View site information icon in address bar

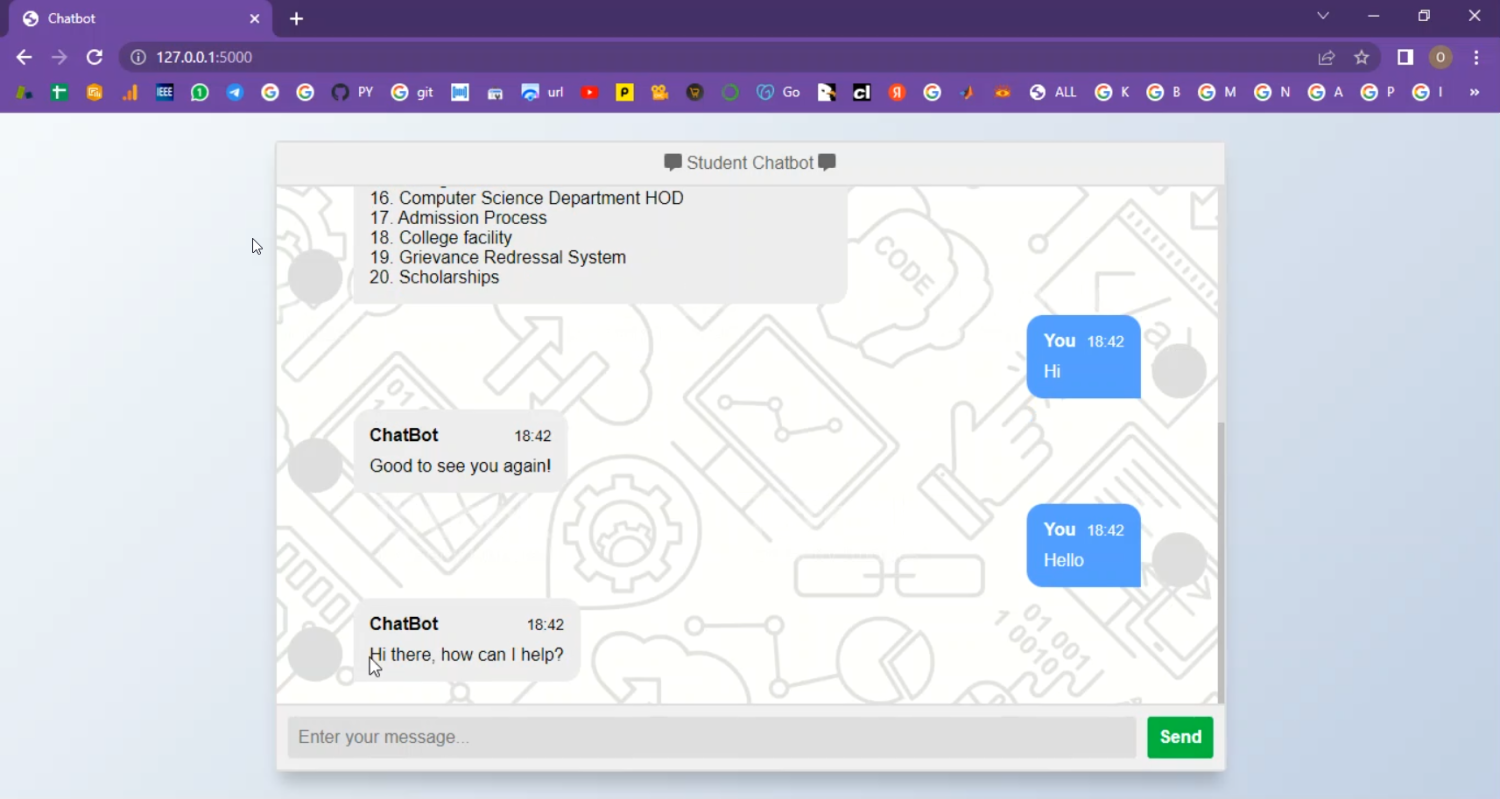click(x=138, y=57)
